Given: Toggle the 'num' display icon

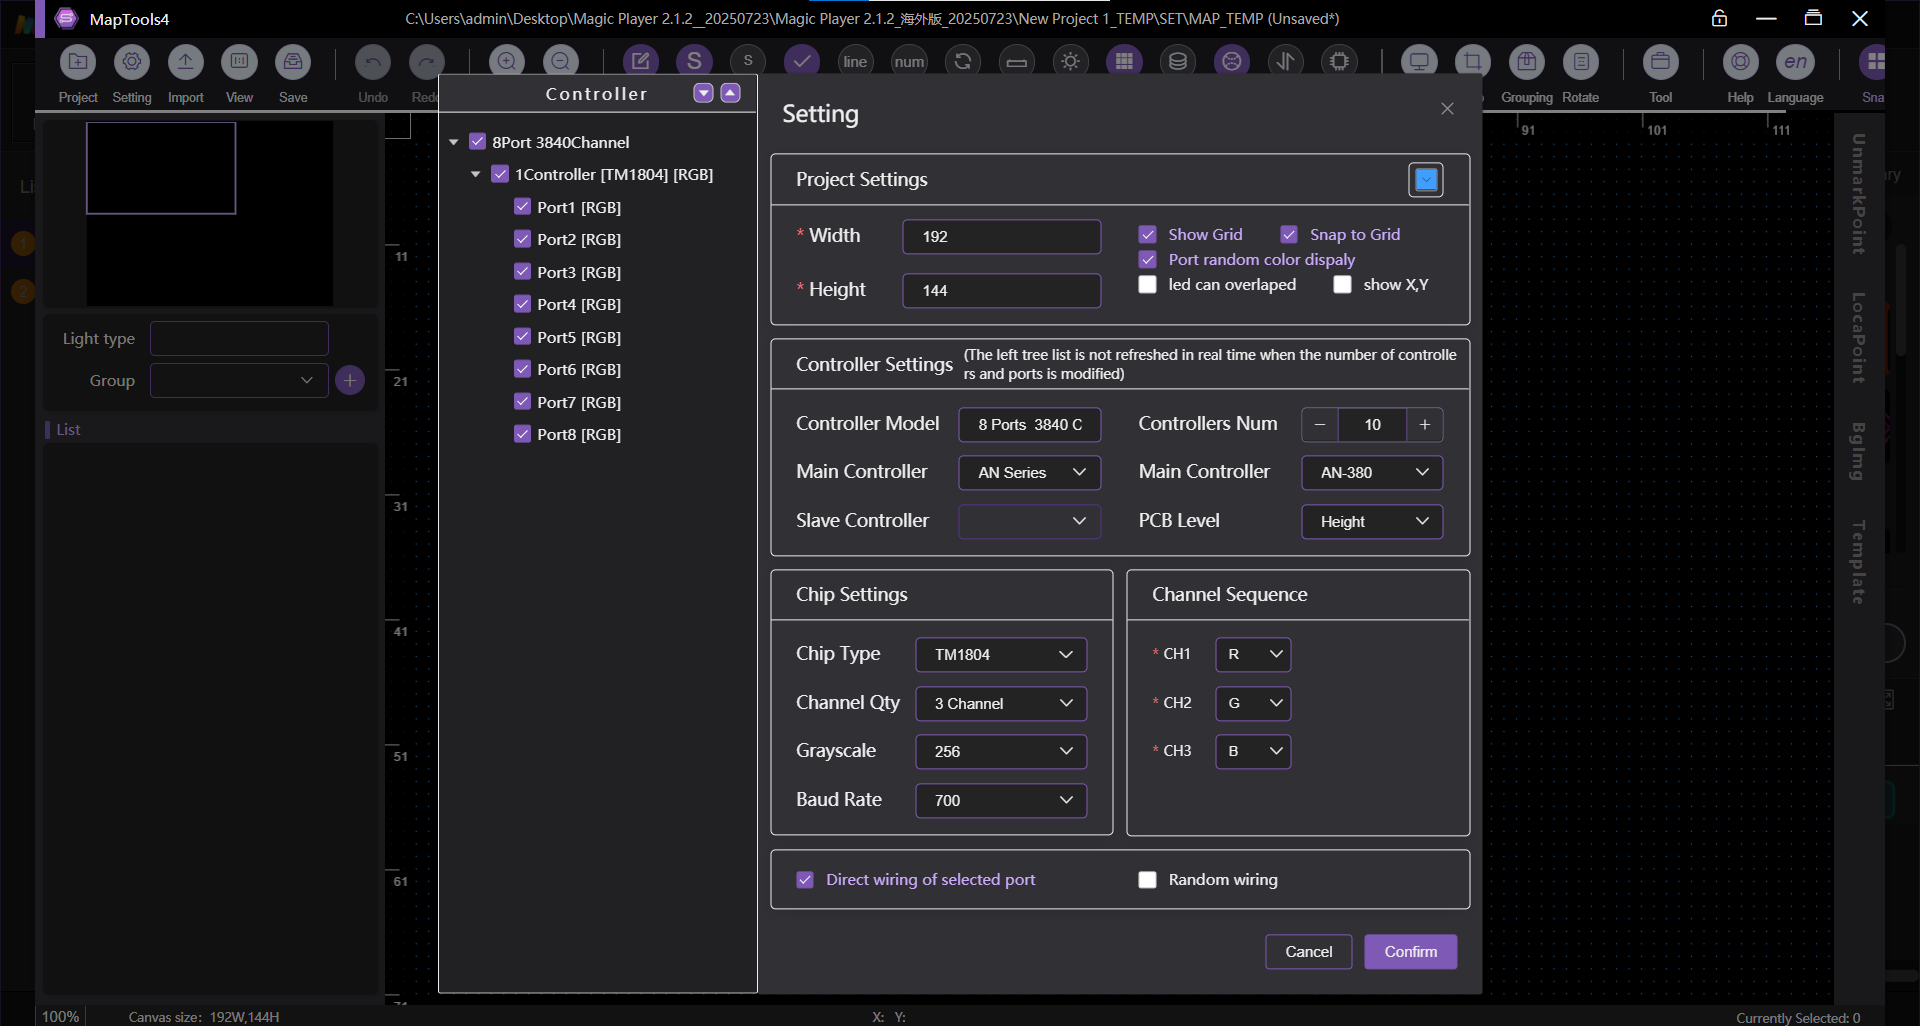Looking at the screenshot, I should point(909,61).
